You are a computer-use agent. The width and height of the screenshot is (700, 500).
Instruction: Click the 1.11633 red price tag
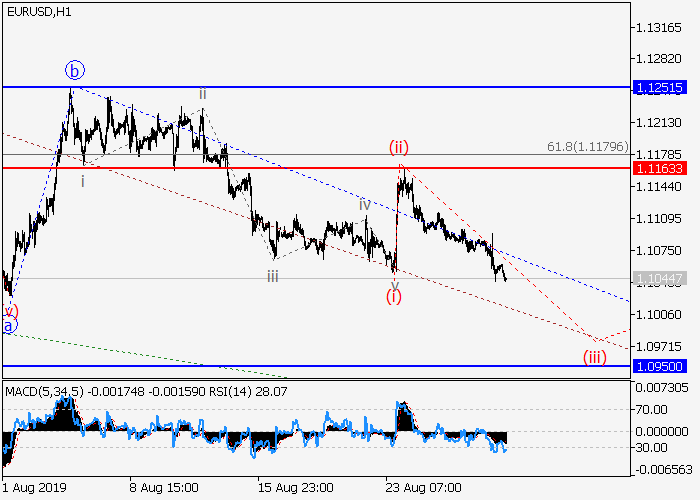(659, 168)
